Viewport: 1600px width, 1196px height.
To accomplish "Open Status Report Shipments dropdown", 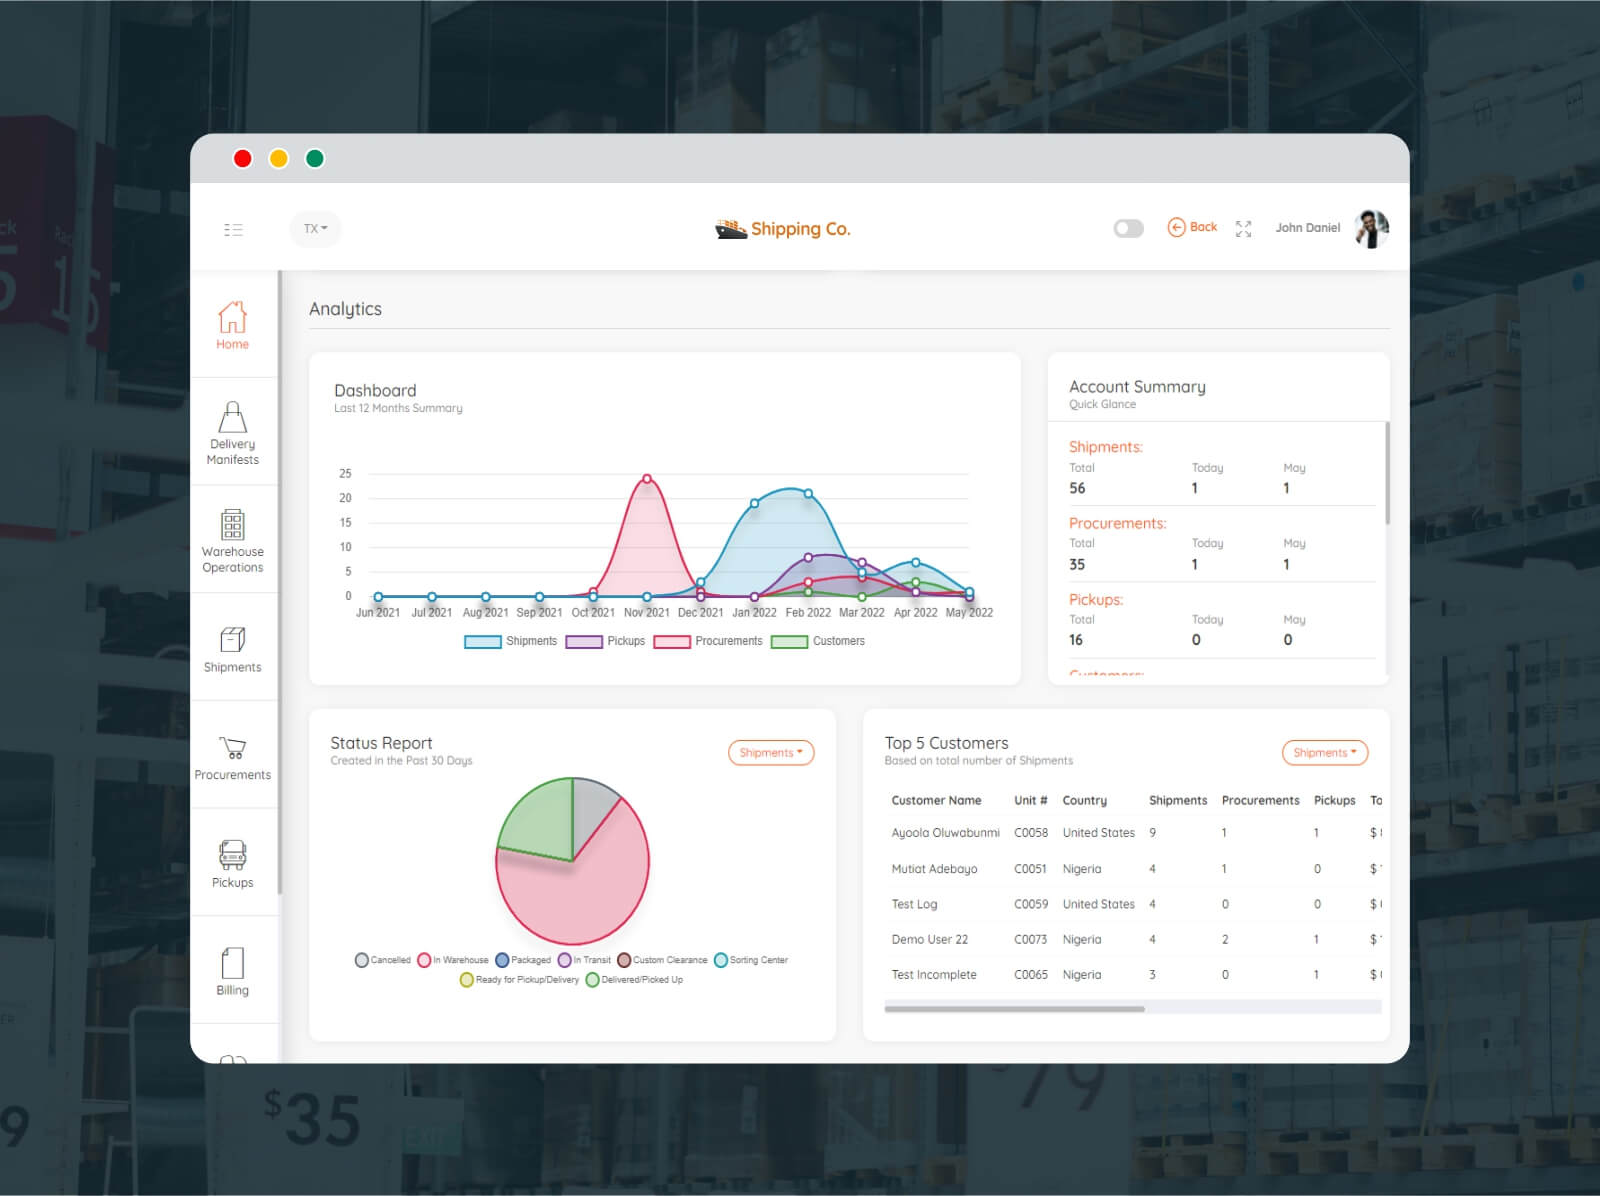I will pos(771,753).
